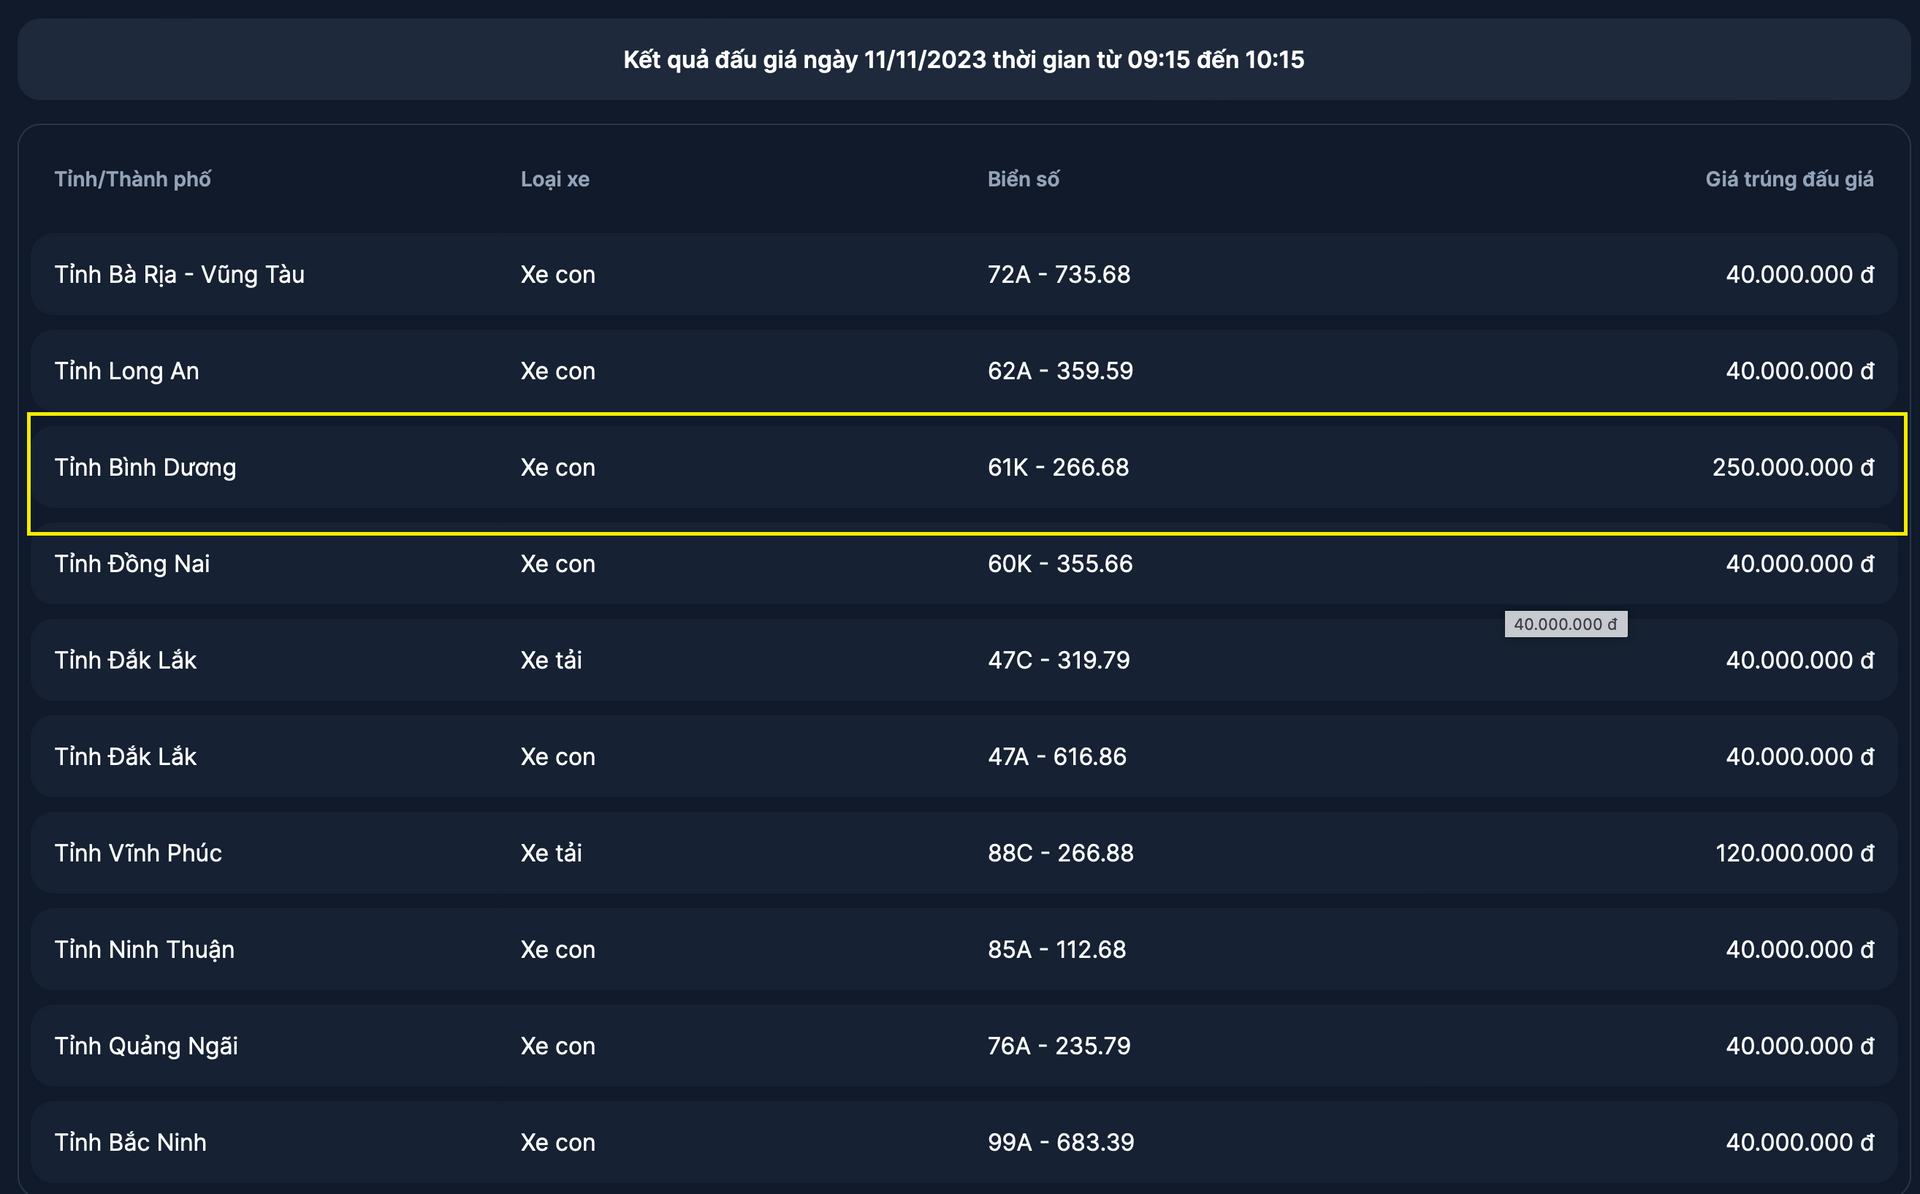Click the auction results date banner
This screenshot has height=1194, width=1920.
(x=964, y=60)
